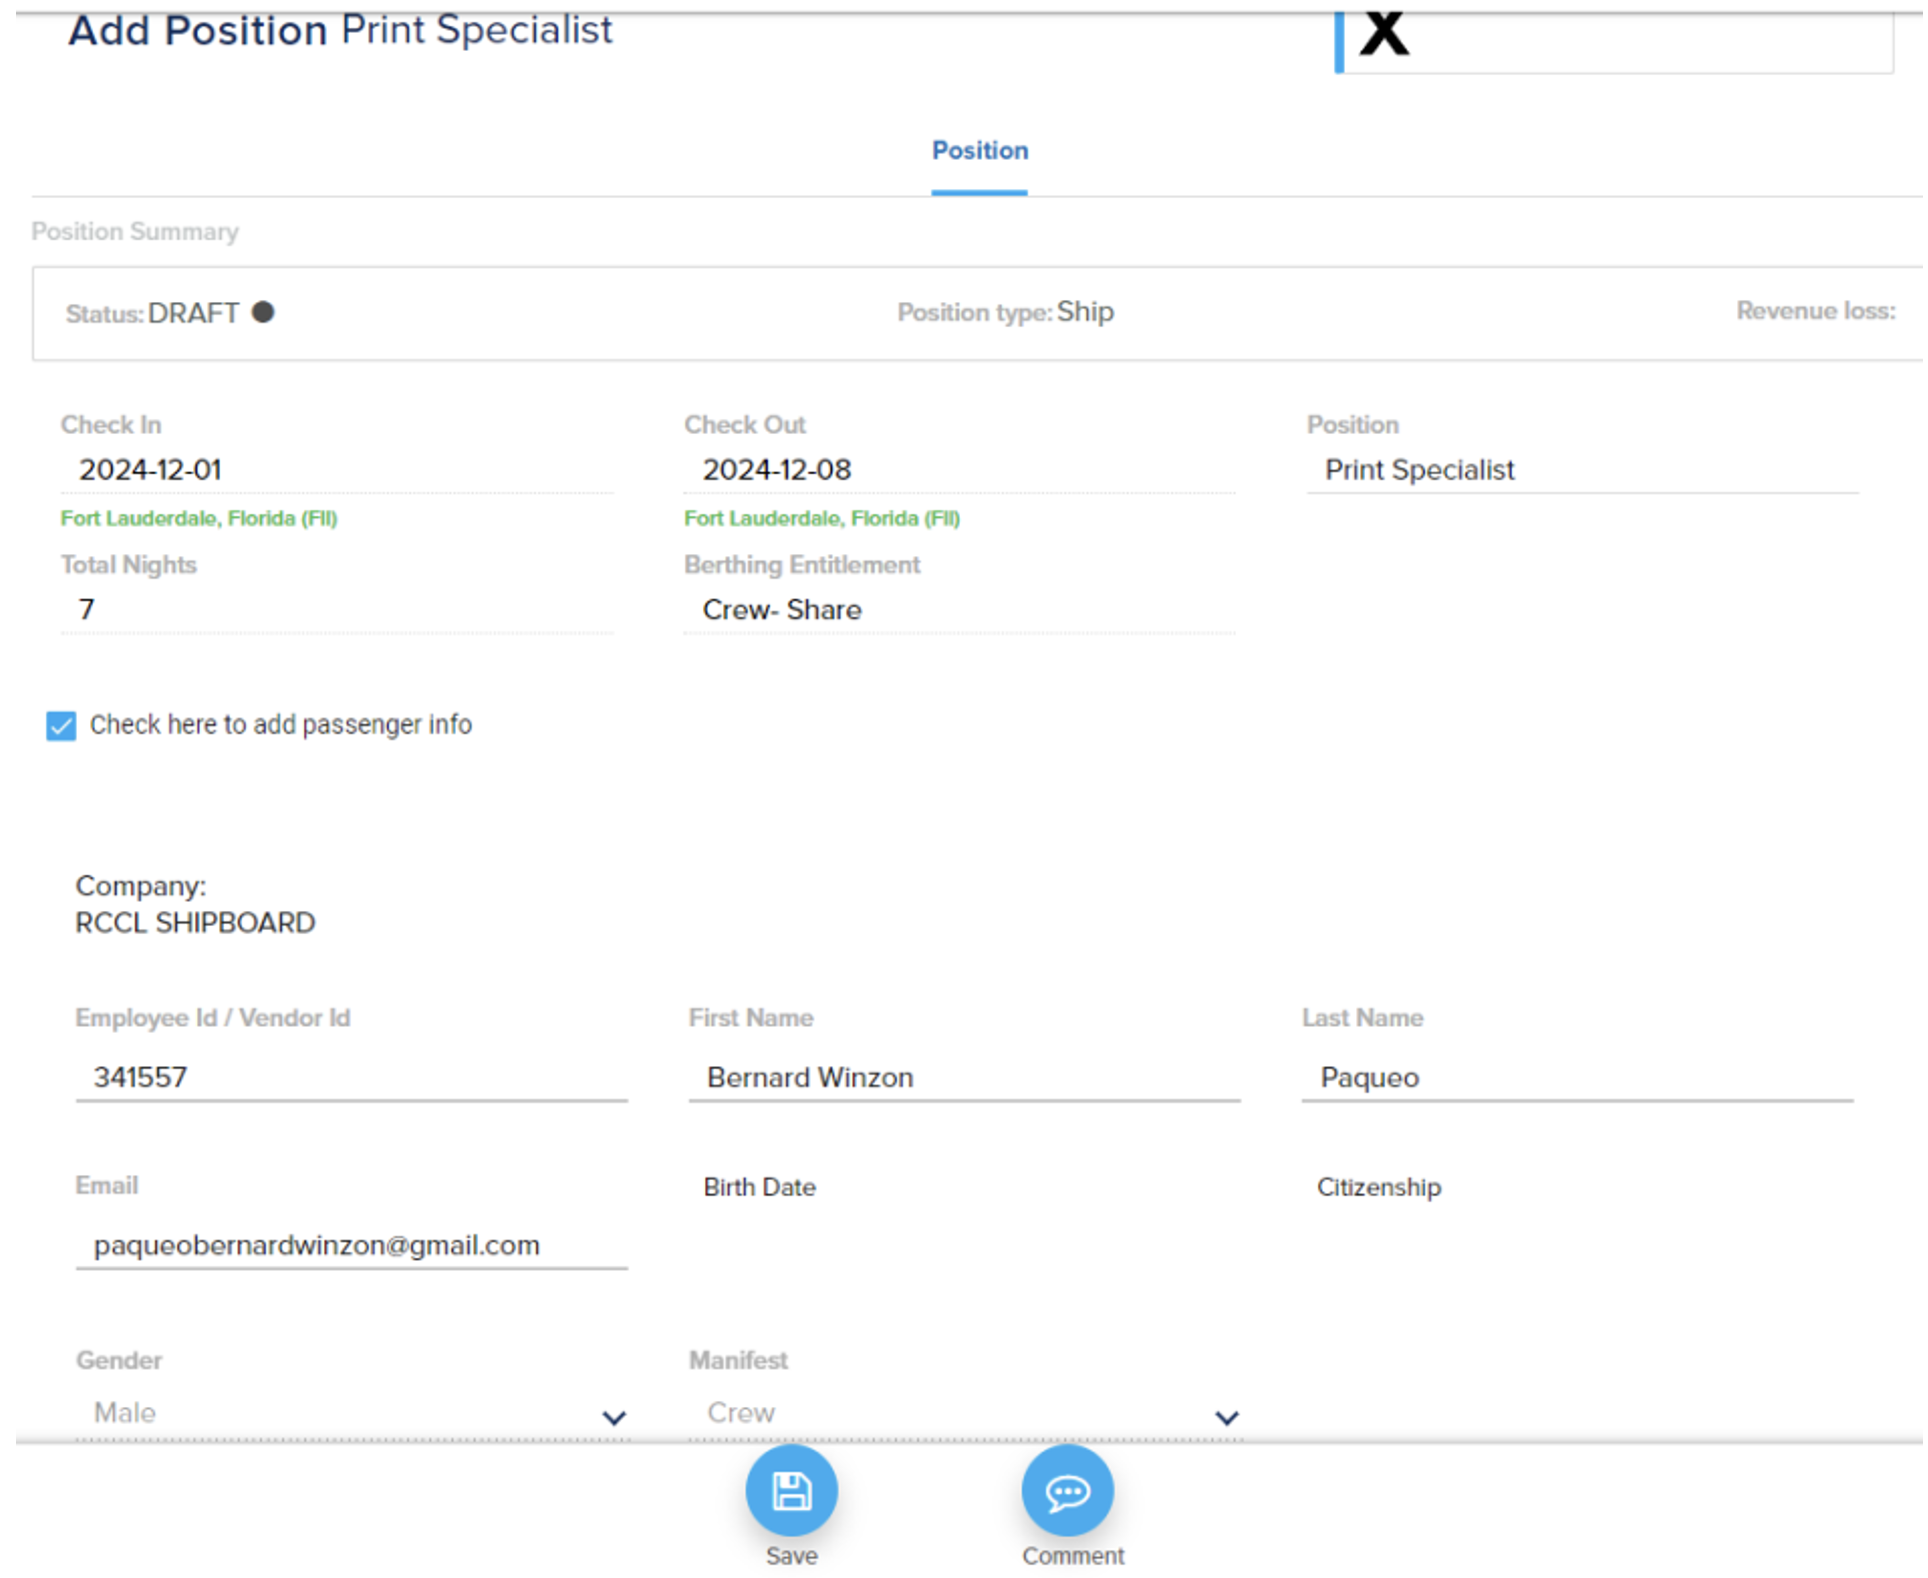Click the Position Summary heading

pyautogui.click(x=135, y=232)
